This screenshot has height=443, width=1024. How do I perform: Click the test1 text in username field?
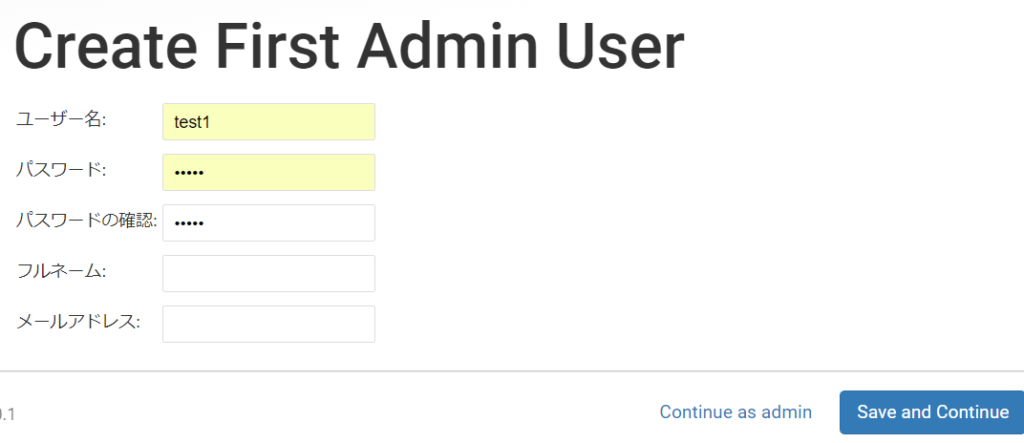pos(191,122)
